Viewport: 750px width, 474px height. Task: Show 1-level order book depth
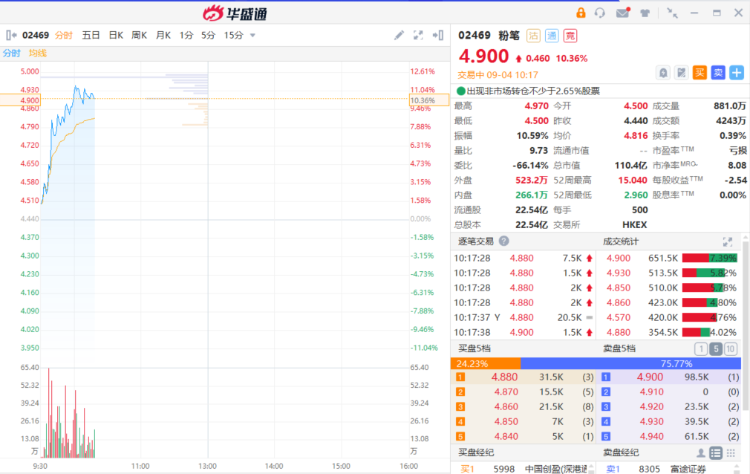(x=701, y=349)
